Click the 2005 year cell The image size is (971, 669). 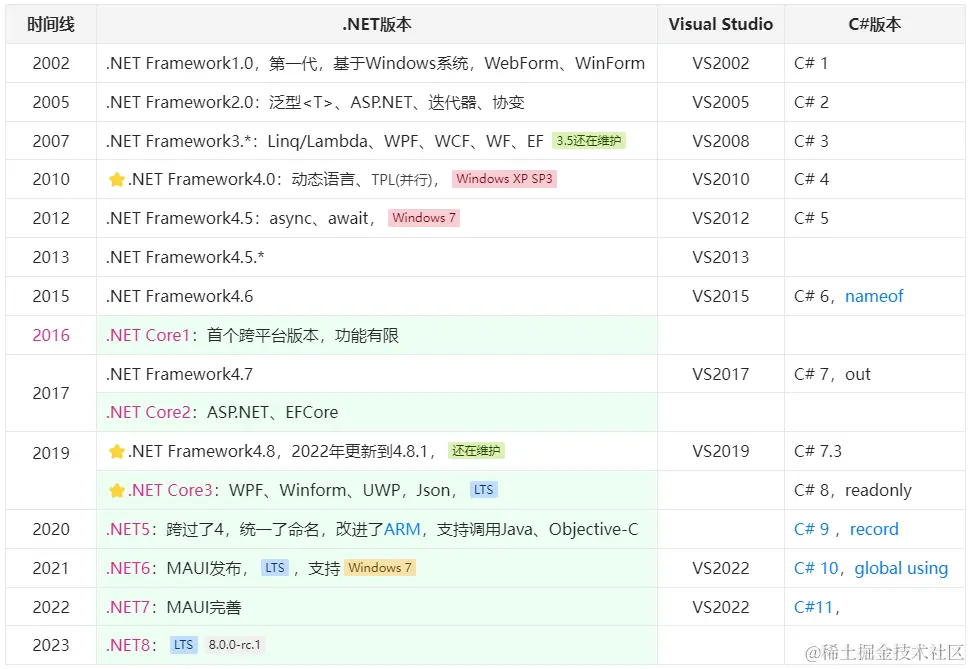(51, 102)
